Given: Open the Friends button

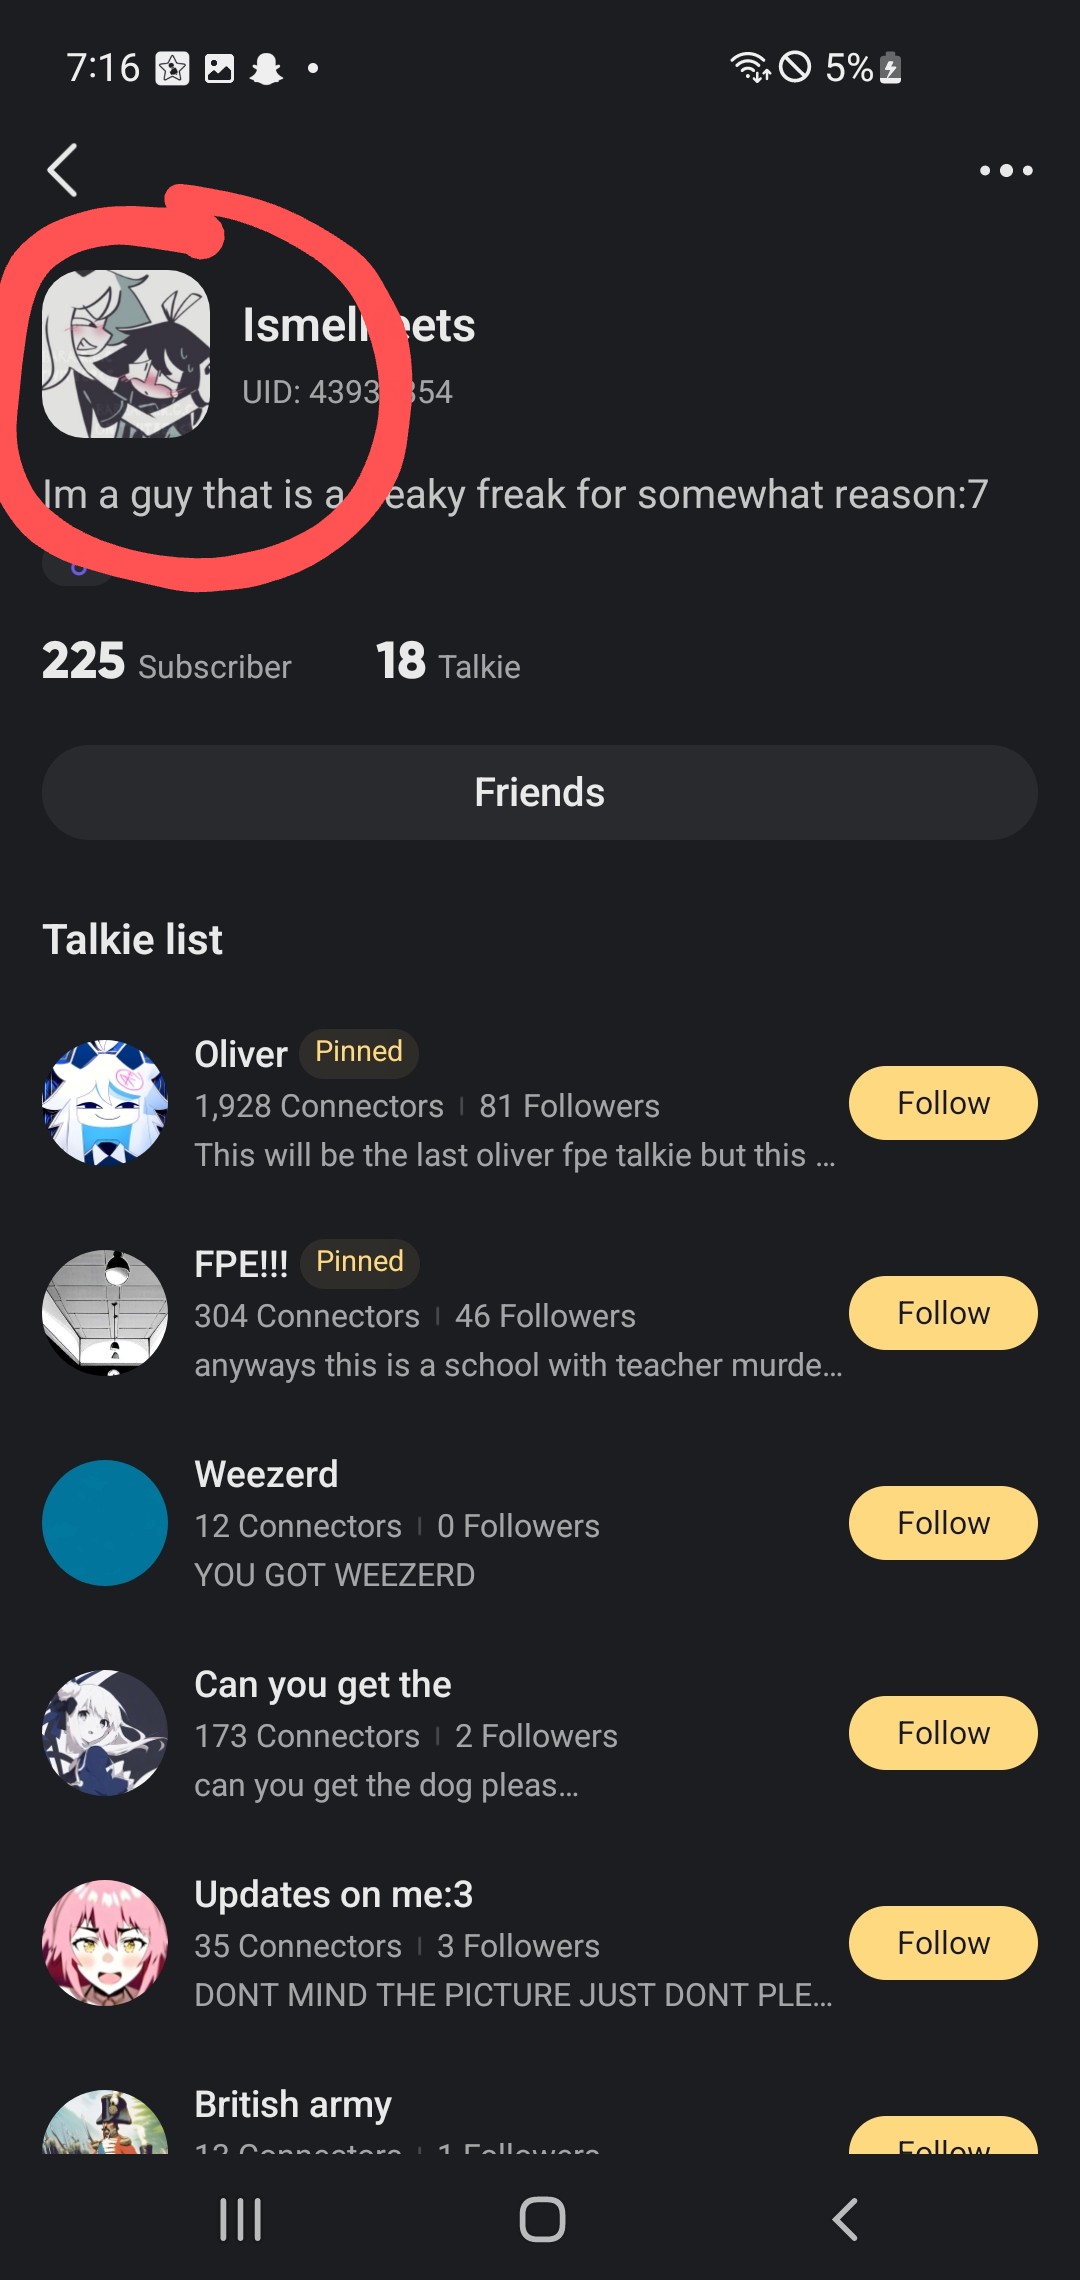Looking at the screenshot, I should (x=540, y=792).
